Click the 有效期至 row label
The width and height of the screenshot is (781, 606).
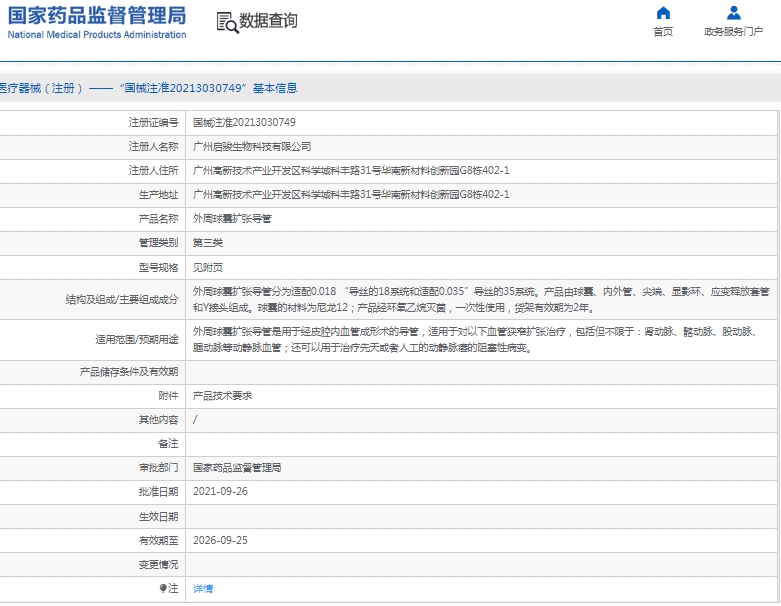point(158,540)
